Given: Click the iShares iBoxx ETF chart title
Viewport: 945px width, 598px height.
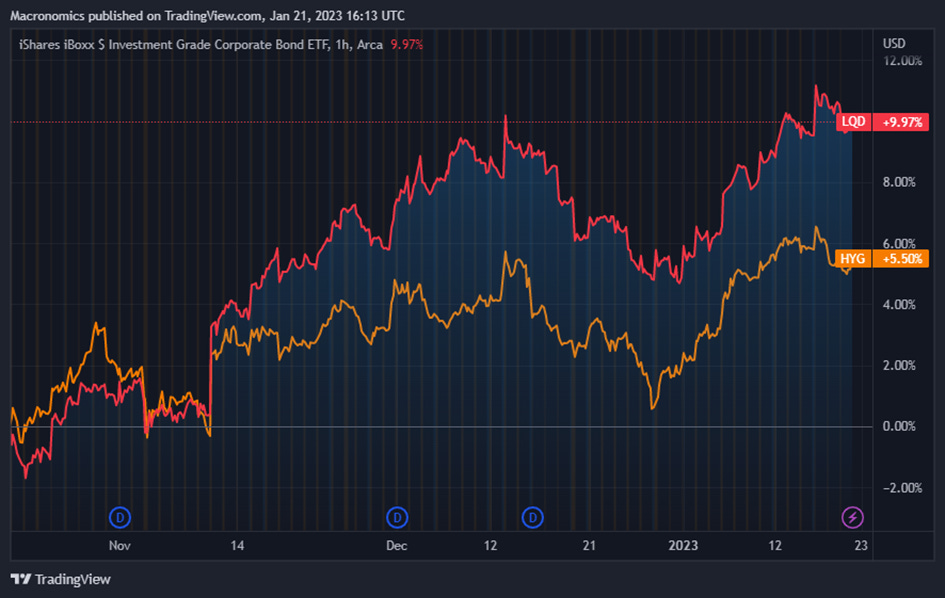Looking at the screenshot, I should [201, 45].
